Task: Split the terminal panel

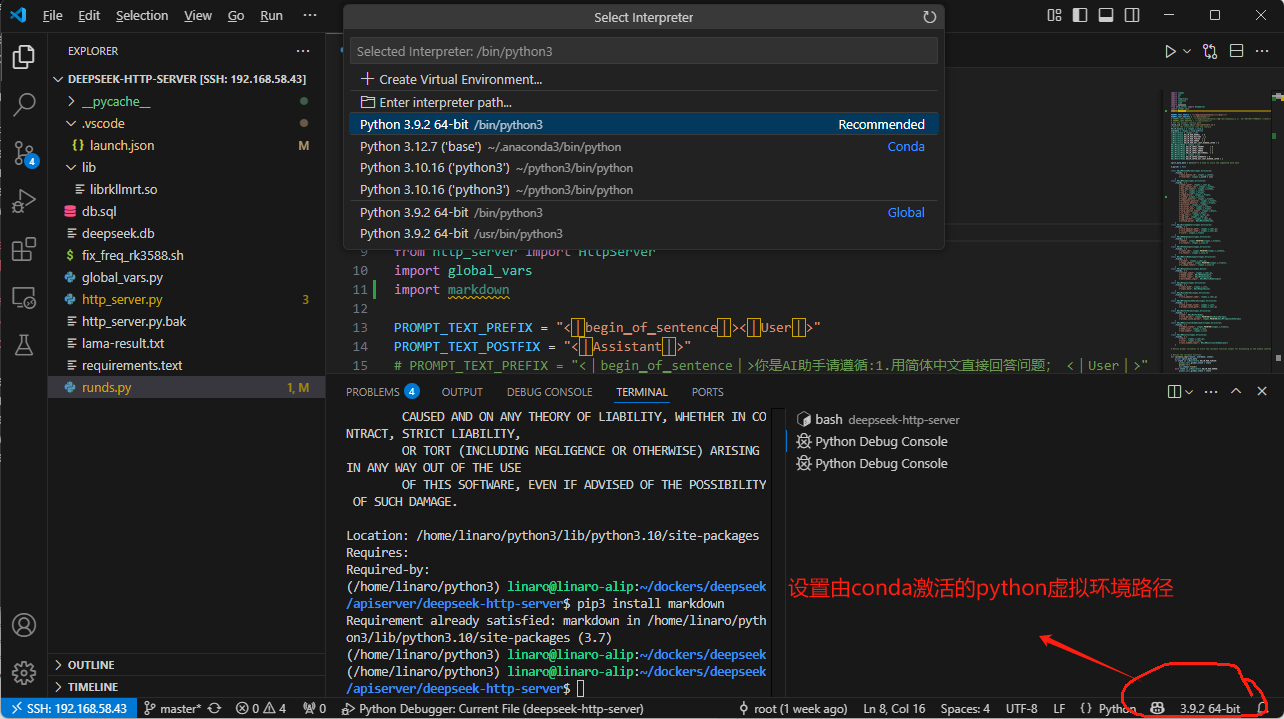Action: pyautogui.click(x=1174, y=392)
